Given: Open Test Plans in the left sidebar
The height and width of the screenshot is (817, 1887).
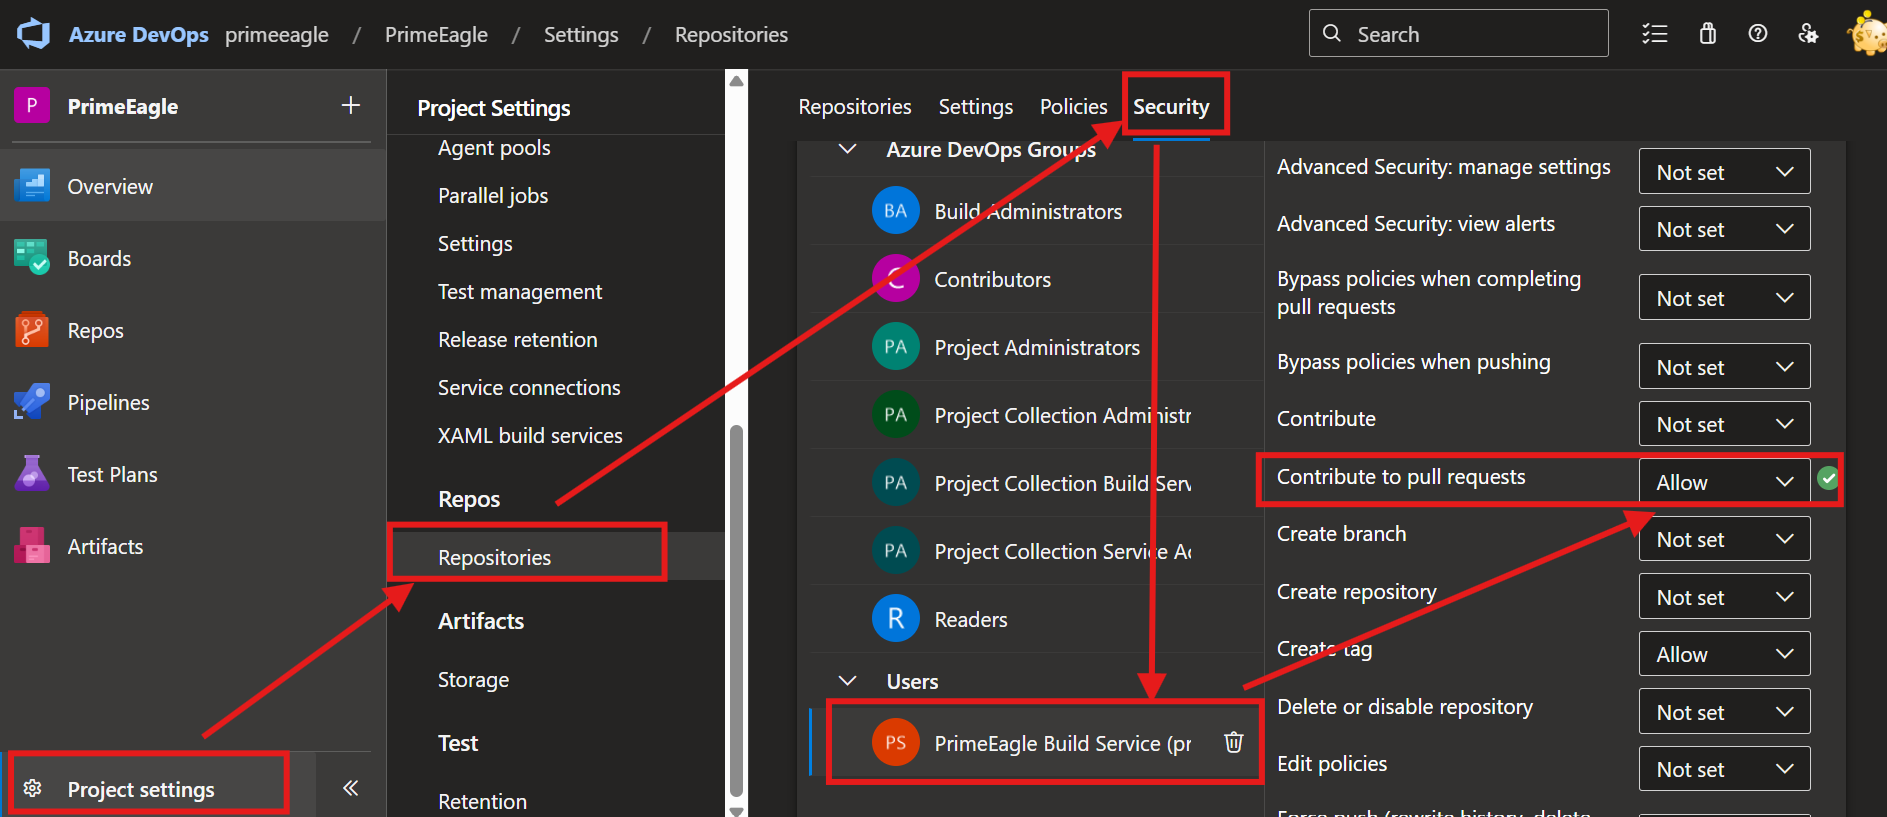Looking at the screenshot, I should coord(193,474).
